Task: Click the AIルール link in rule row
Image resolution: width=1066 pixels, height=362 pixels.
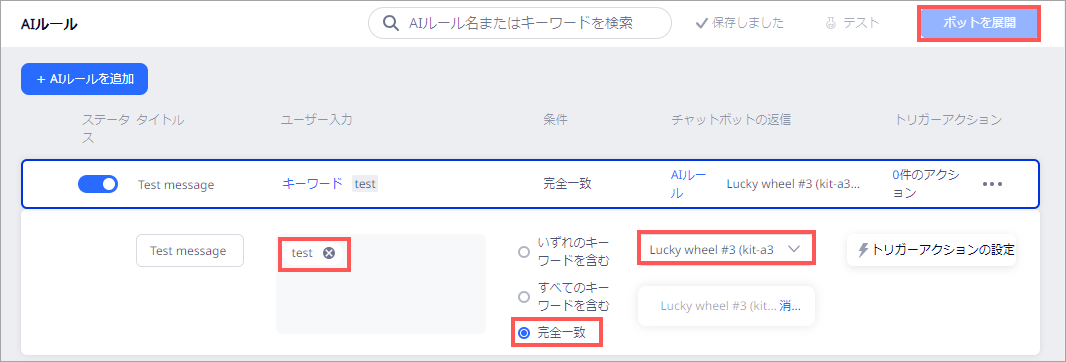Action: click(688, 184)
